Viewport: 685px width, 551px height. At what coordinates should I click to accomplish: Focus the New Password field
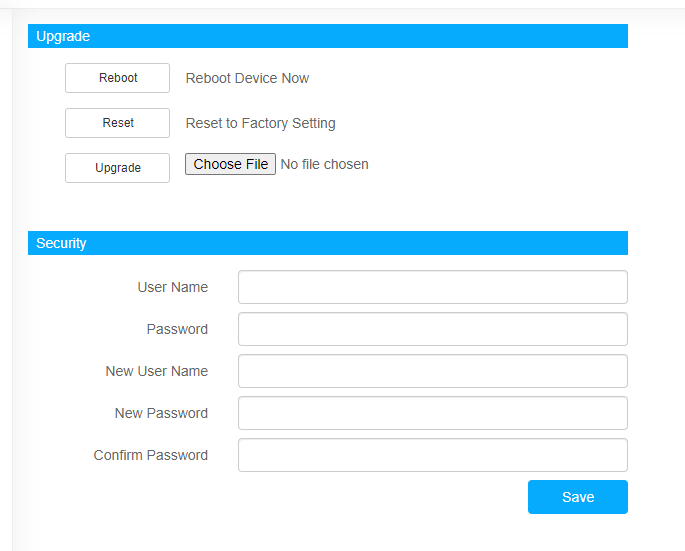(x=433, y=413)
